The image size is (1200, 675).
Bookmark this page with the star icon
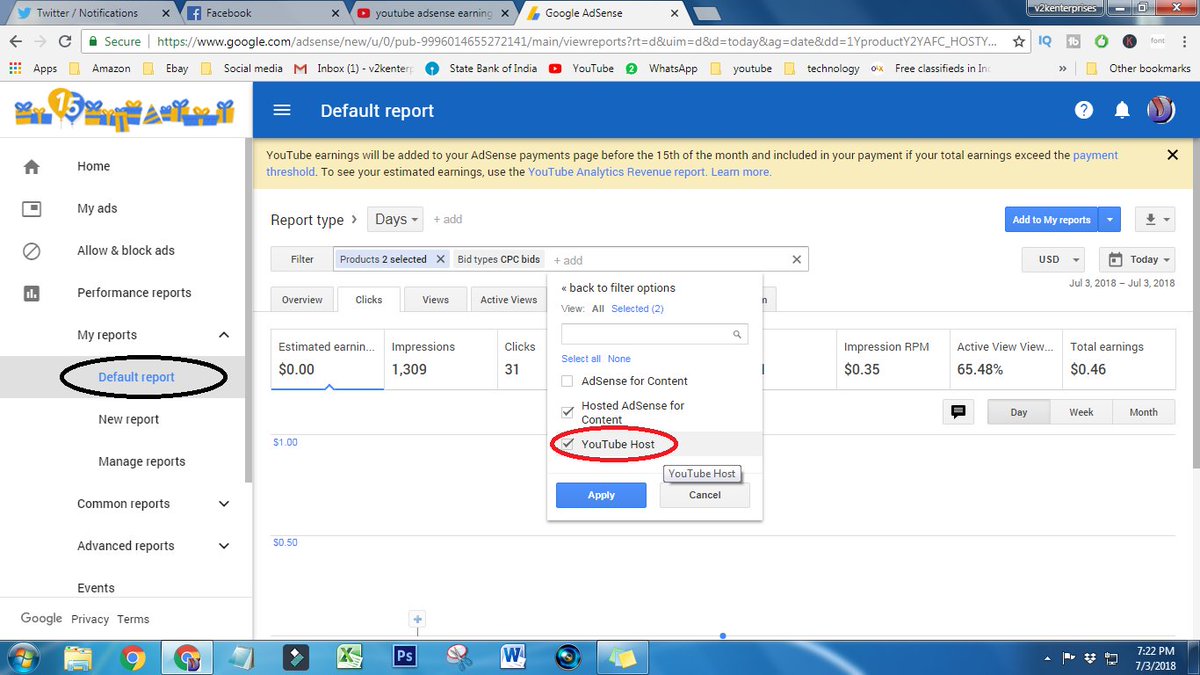click(1018, 42)
